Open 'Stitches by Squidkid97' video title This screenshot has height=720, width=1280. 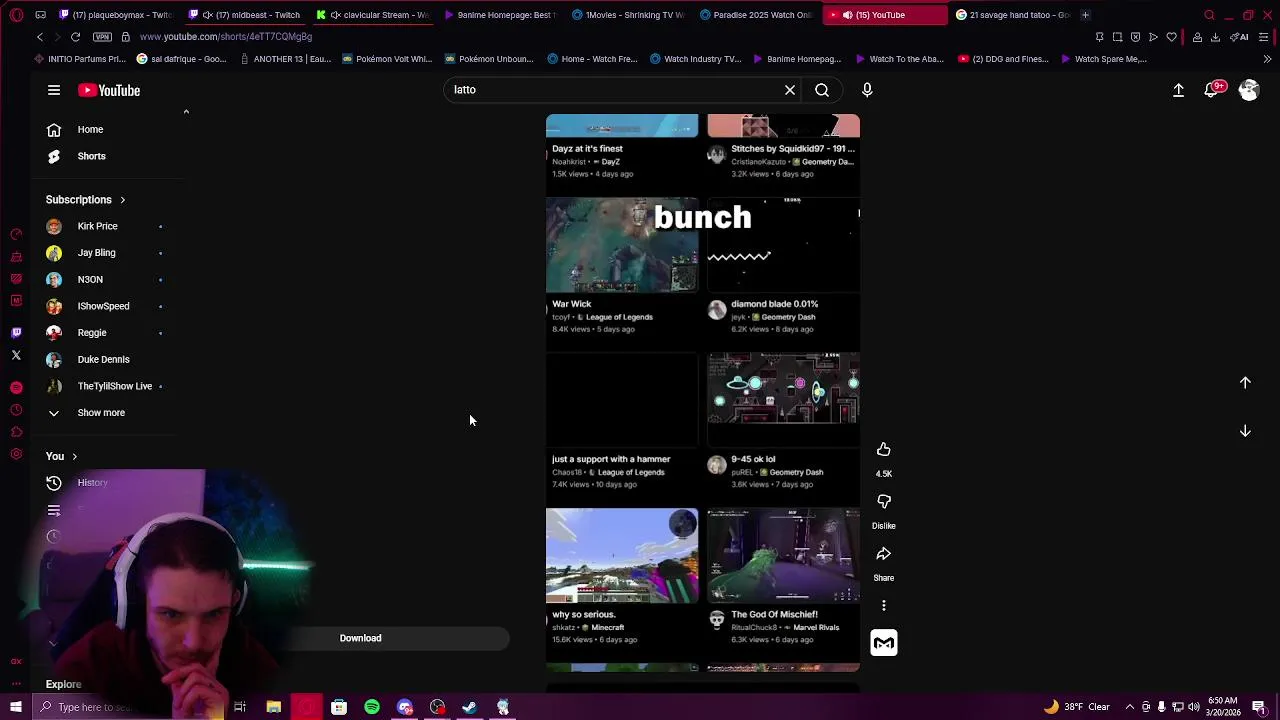[793, 148]
